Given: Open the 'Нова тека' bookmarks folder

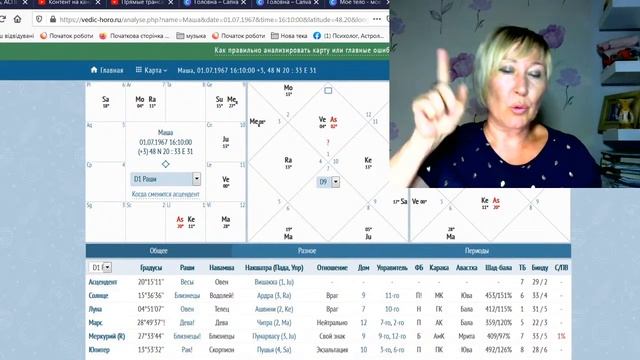Looking at the screenshot, I should tap(289, 36).
